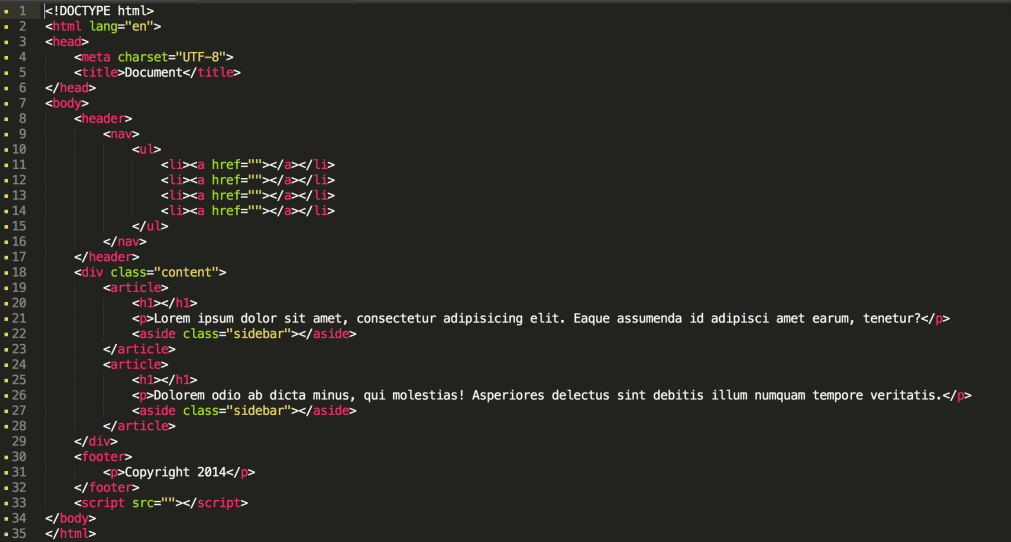This screenshot has width=1011, height=542.
Task: Click the opening footer tag on line 30
Action: (103, 458)
